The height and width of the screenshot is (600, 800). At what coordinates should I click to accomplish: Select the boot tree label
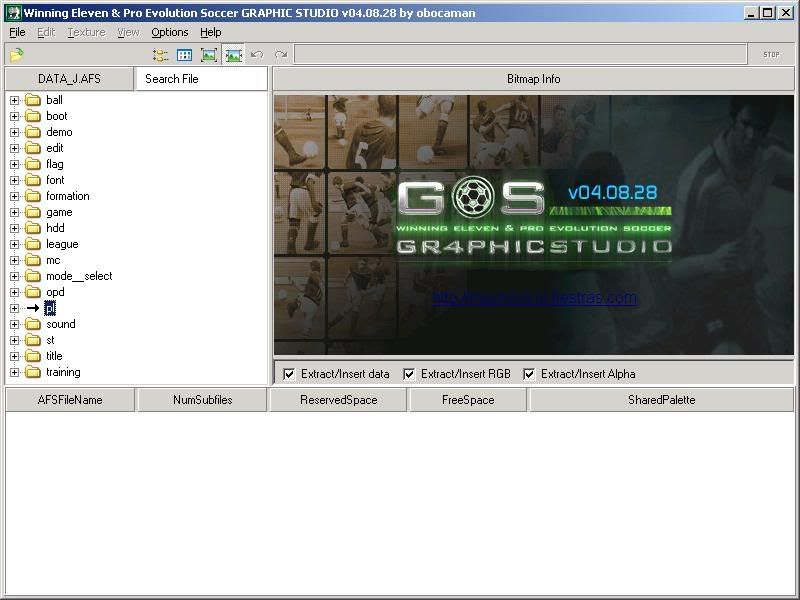point(57,116)
